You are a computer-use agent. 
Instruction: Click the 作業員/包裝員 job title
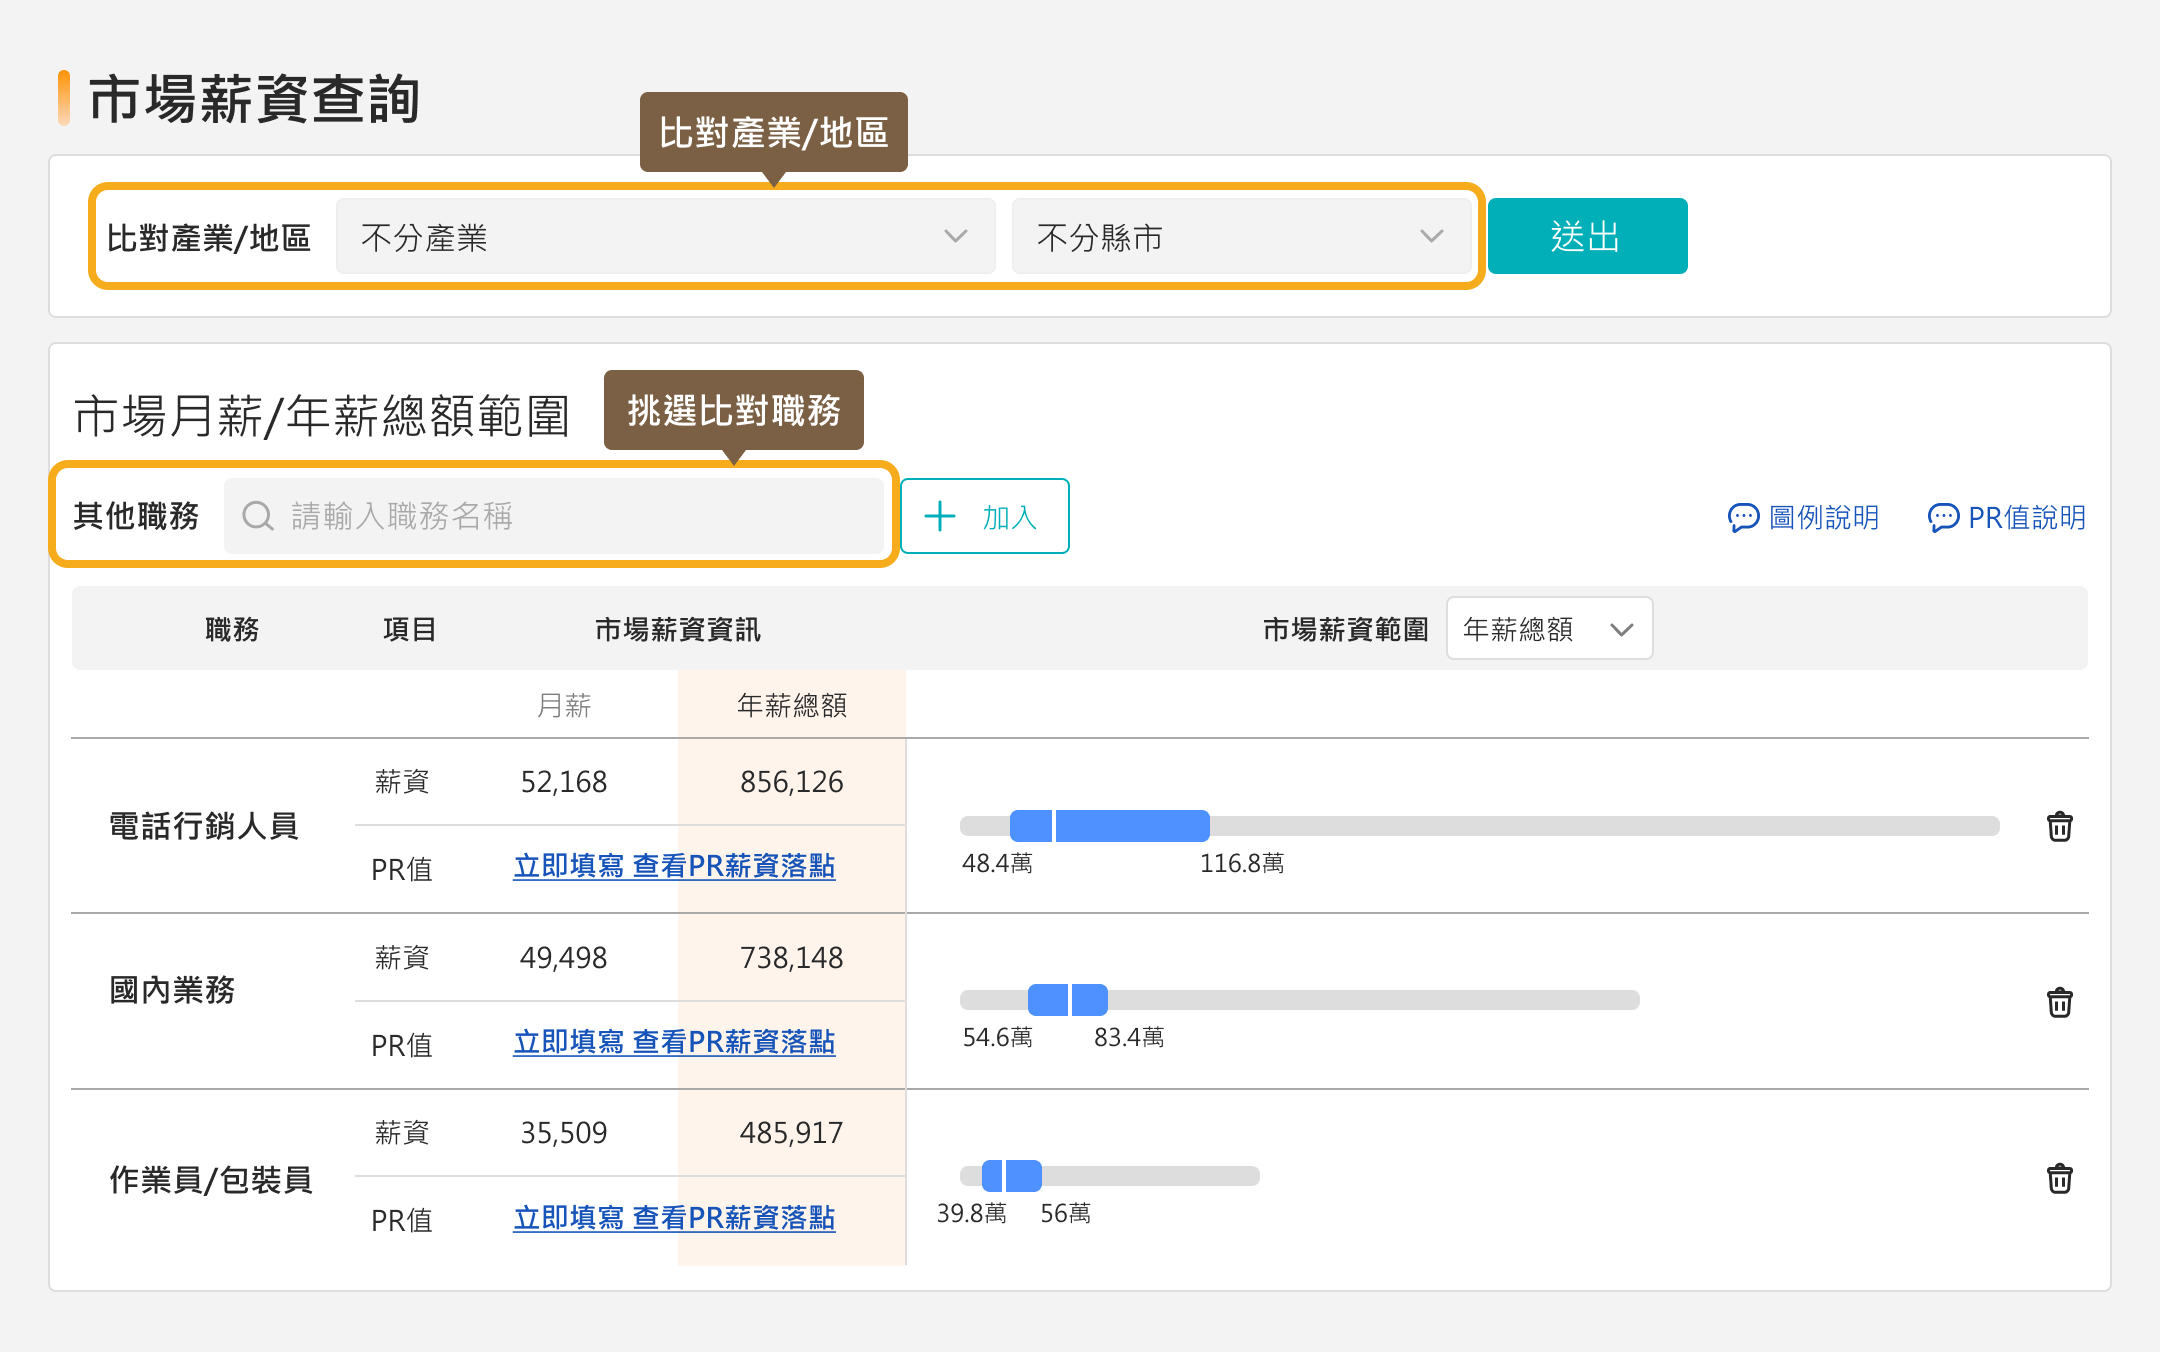211,1180
